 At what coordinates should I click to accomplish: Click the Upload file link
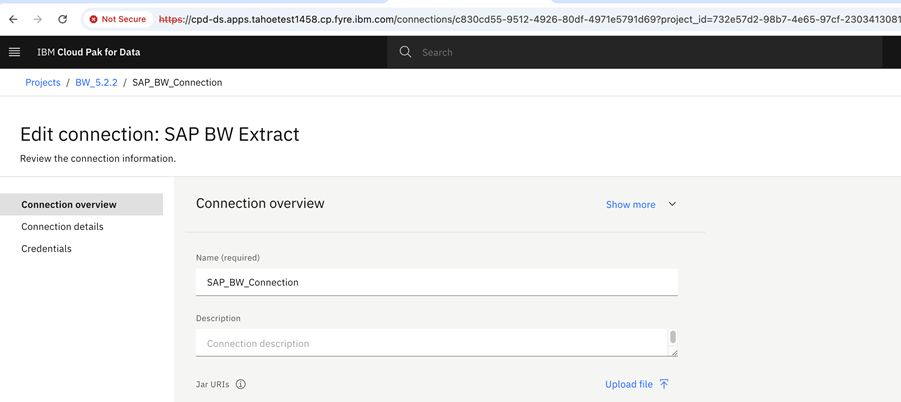tap(629, 384)
